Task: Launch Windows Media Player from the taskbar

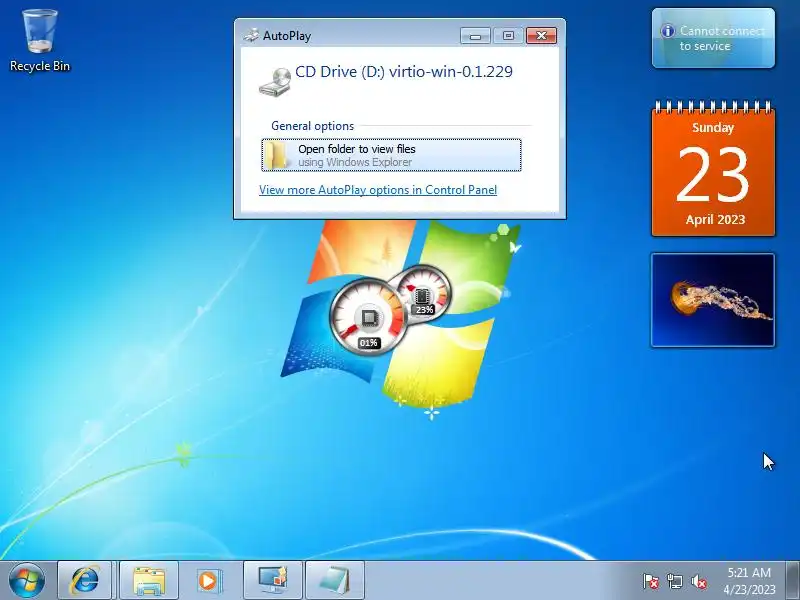Action: pos(208,580)
